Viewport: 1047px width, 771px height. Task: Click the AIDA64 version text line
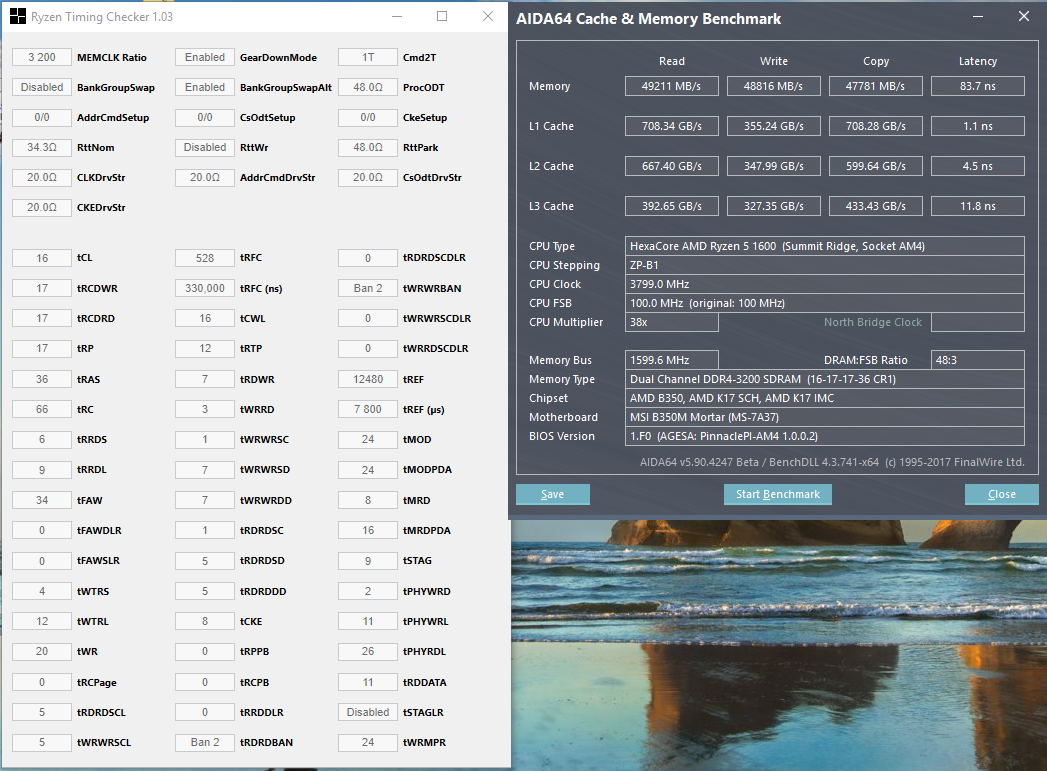click(831, 462)
